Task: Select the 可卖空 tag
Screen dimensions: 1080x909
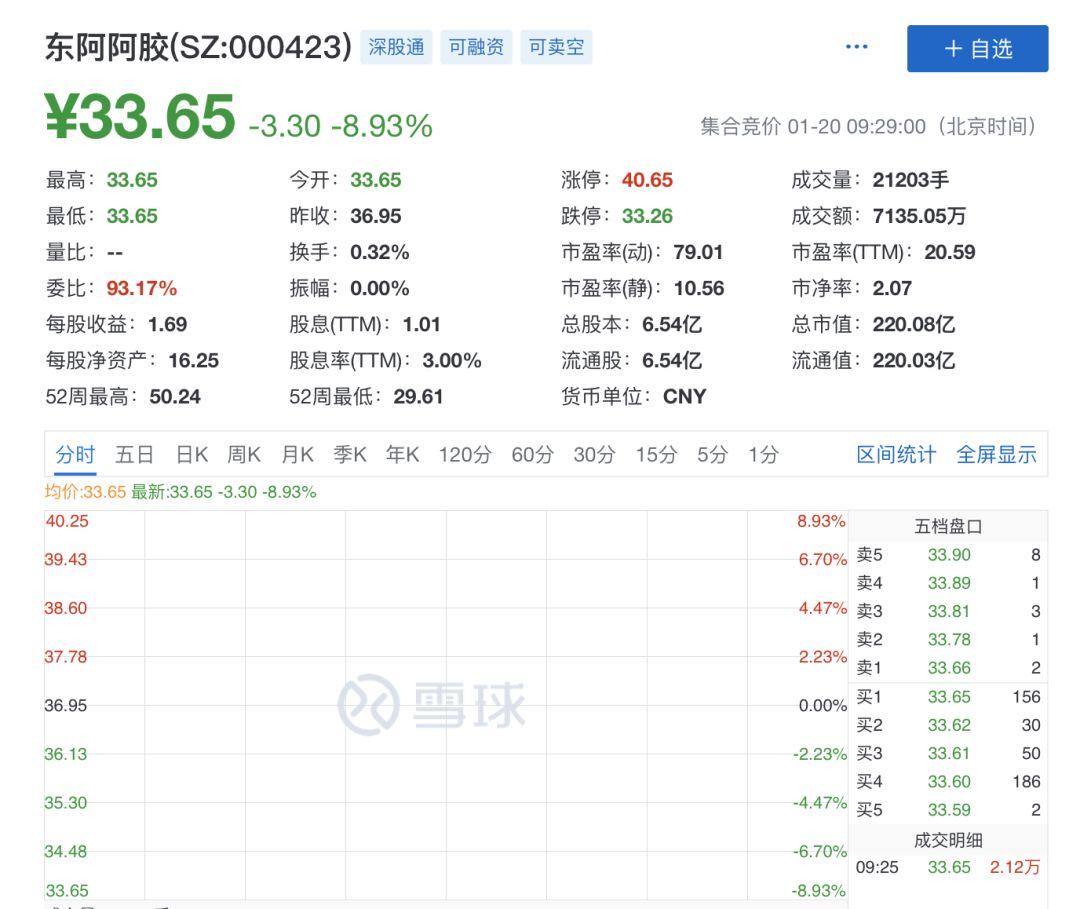Action: click(x=556, y=47)
